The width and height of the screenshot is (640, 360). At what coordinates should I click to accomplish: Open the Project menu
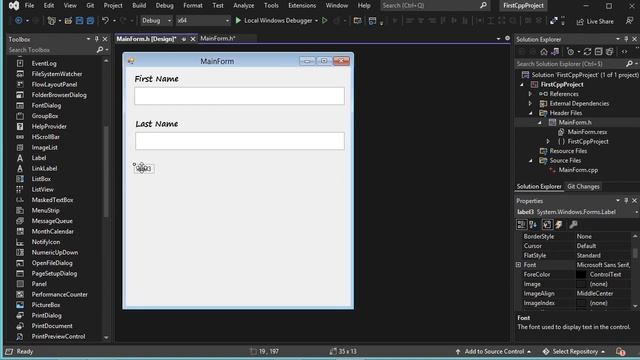click(113, 5)
